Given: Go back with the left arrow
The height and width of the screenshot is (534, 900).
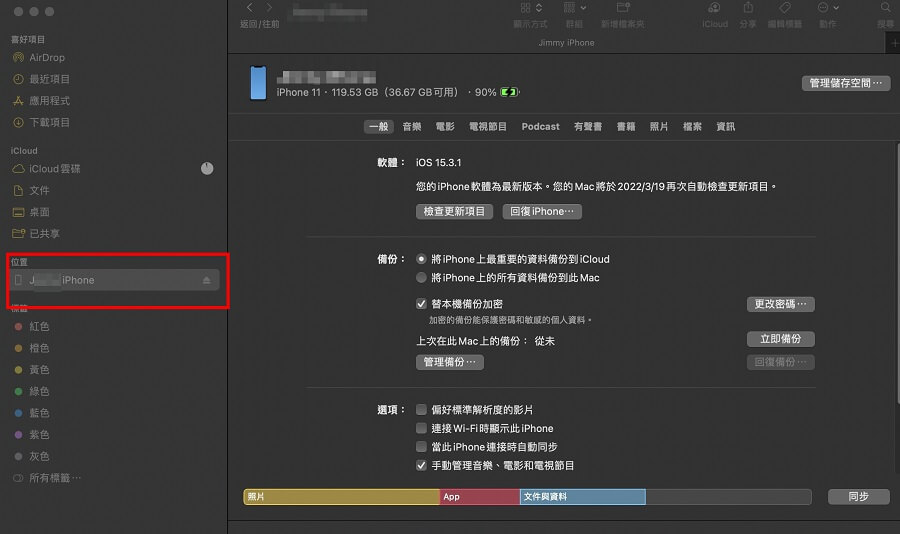Looking at the screenshot, I should click(250, 8).
